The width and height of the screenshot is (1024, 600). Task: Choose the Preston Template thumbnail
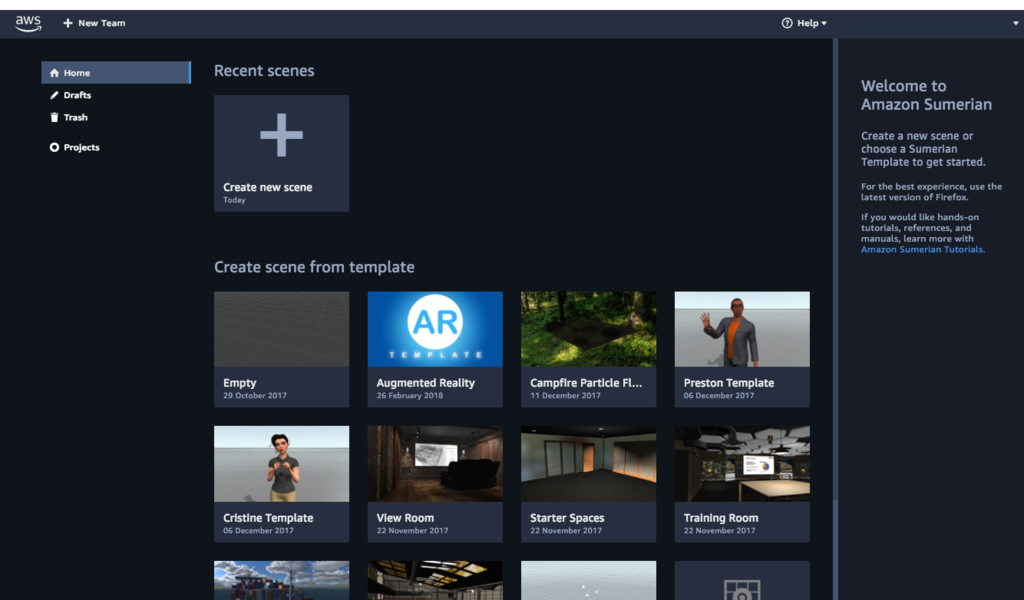tap(742, 329)
